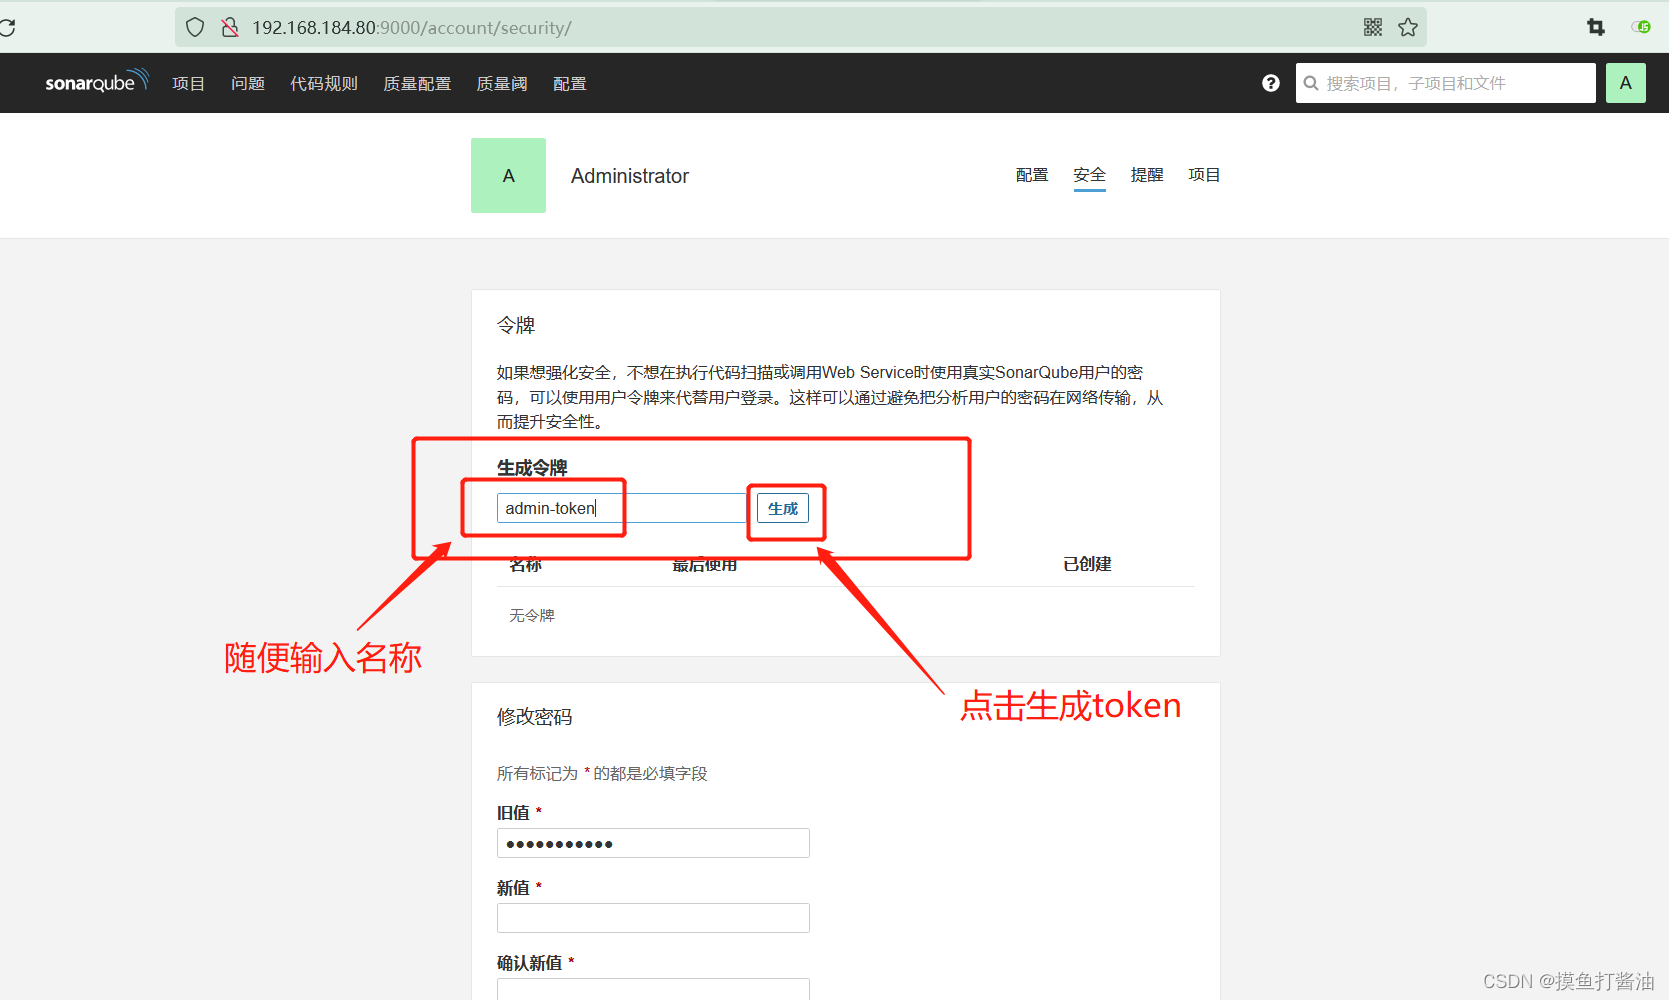This screenshot has width=1669, height=1000.
Task: Click the shield tracking protection icon
Action: click(195, 27)
